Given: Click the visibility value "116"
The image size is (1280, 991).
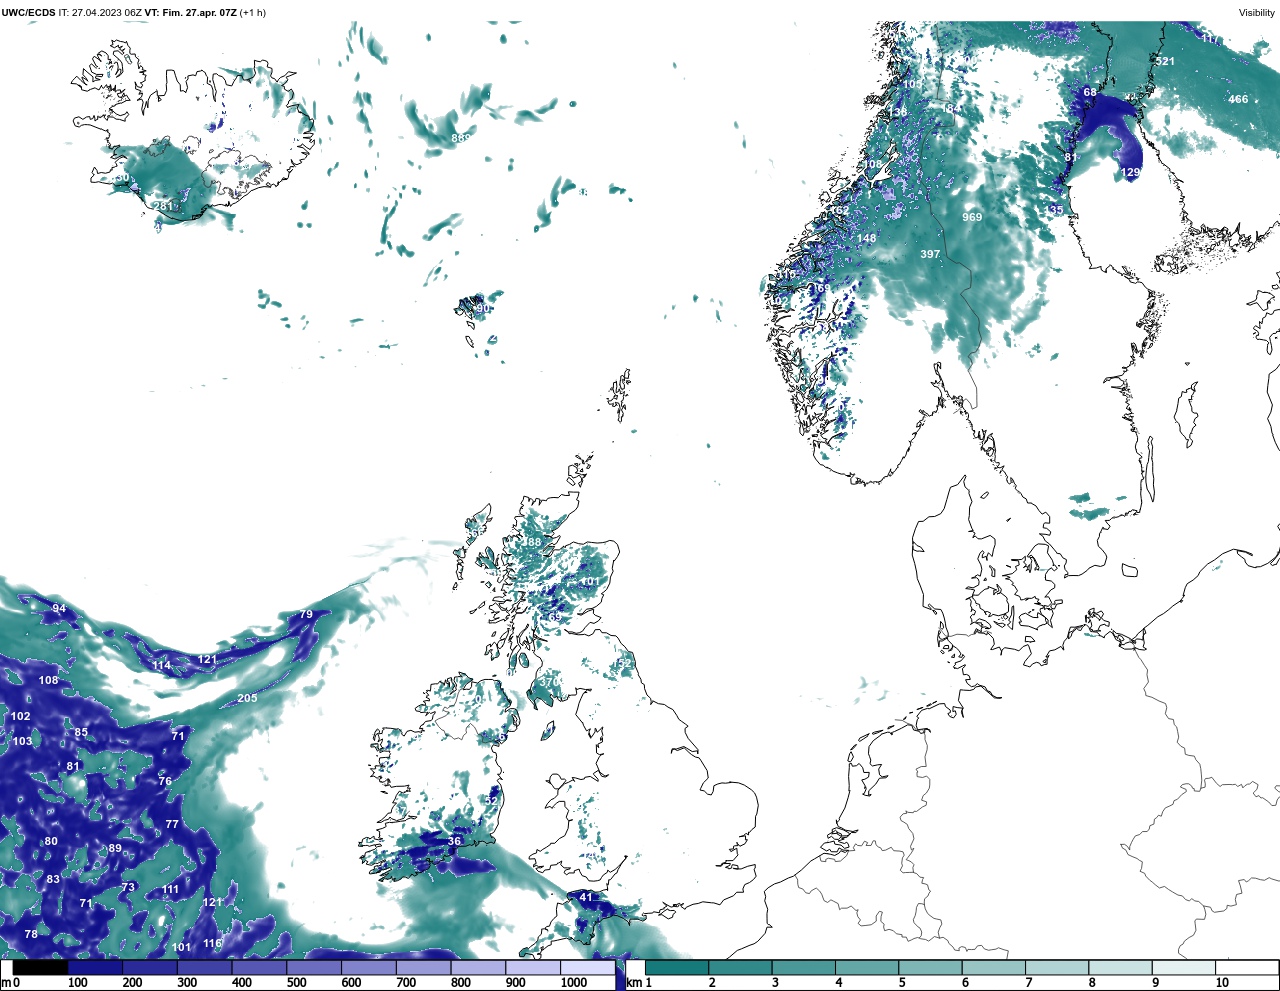Looking at the screenshot, I should tap(212, 944).
